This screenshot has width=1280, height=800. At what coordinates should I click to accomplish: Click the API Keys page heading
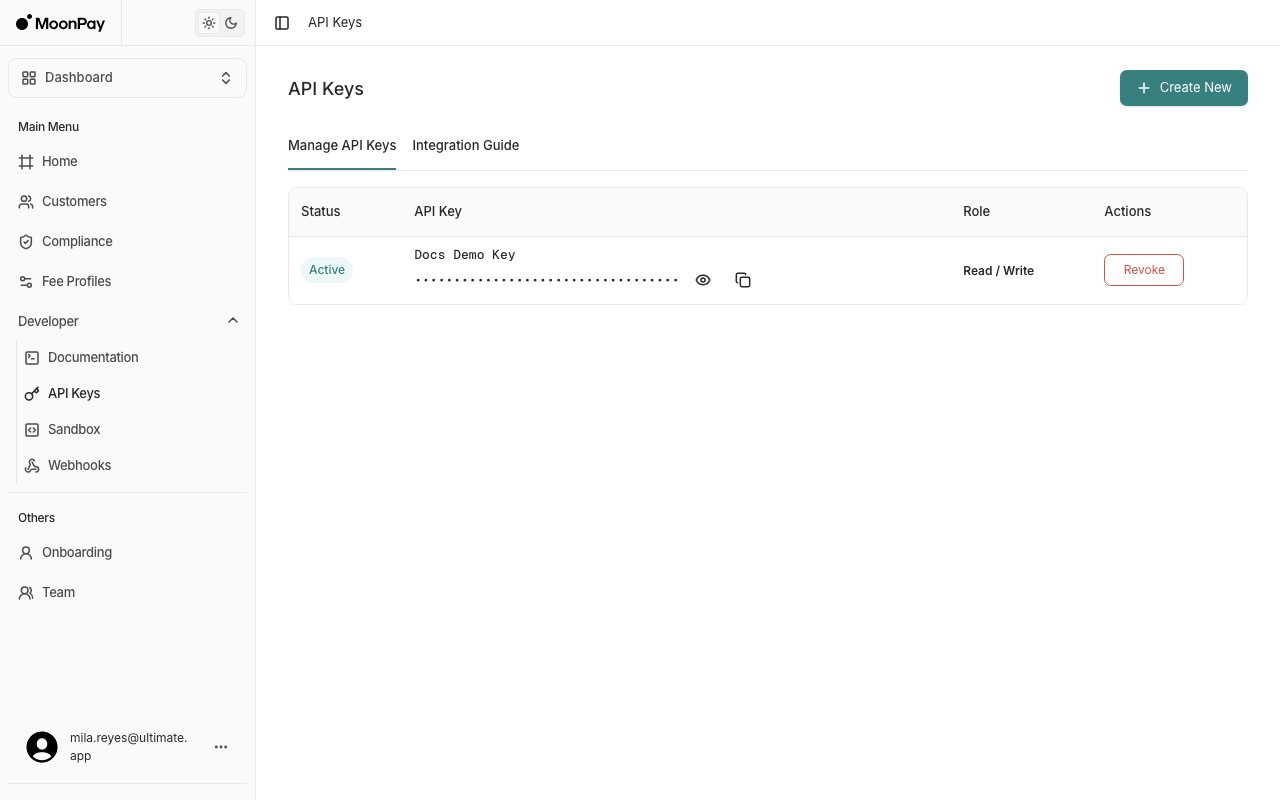click(x=326, y=89)
